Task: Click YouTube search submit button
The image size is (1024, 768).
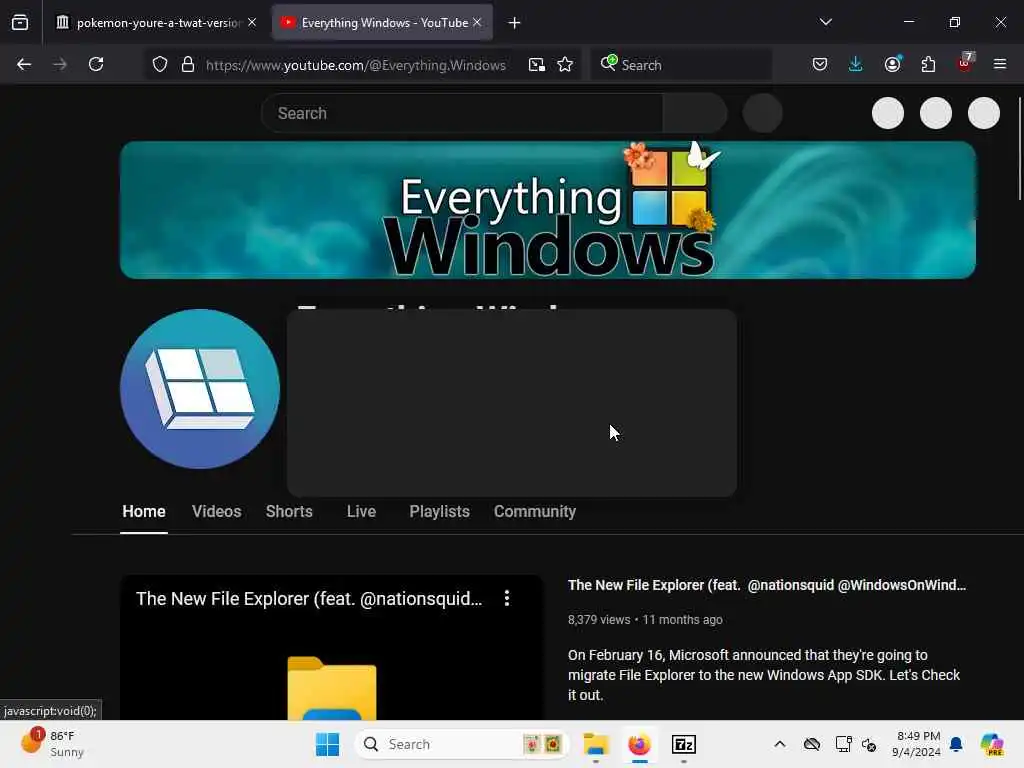Action: (695, 114)
